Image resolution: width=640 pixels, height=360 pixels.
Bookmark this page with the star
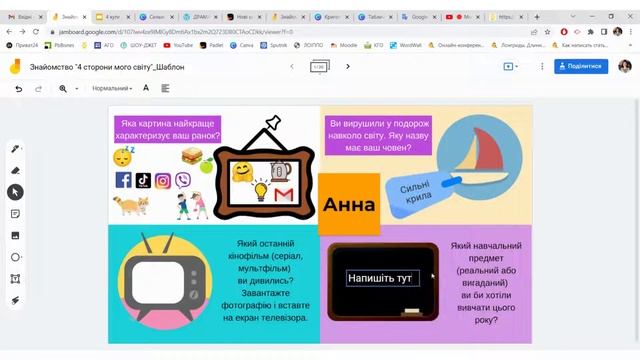point(547,31)
